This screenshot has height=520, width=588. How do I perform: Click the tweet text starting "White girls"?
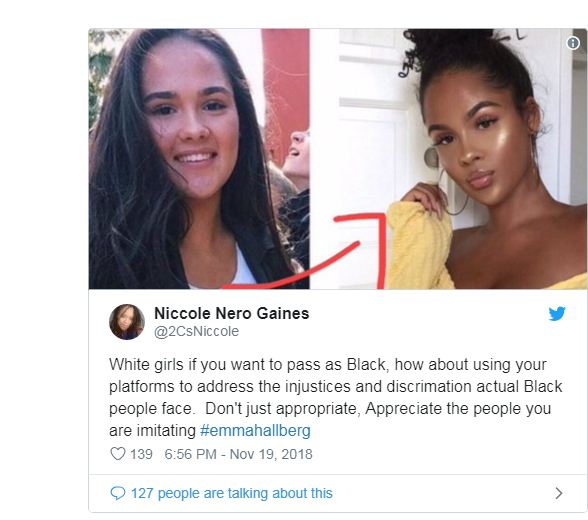(336, 397)
